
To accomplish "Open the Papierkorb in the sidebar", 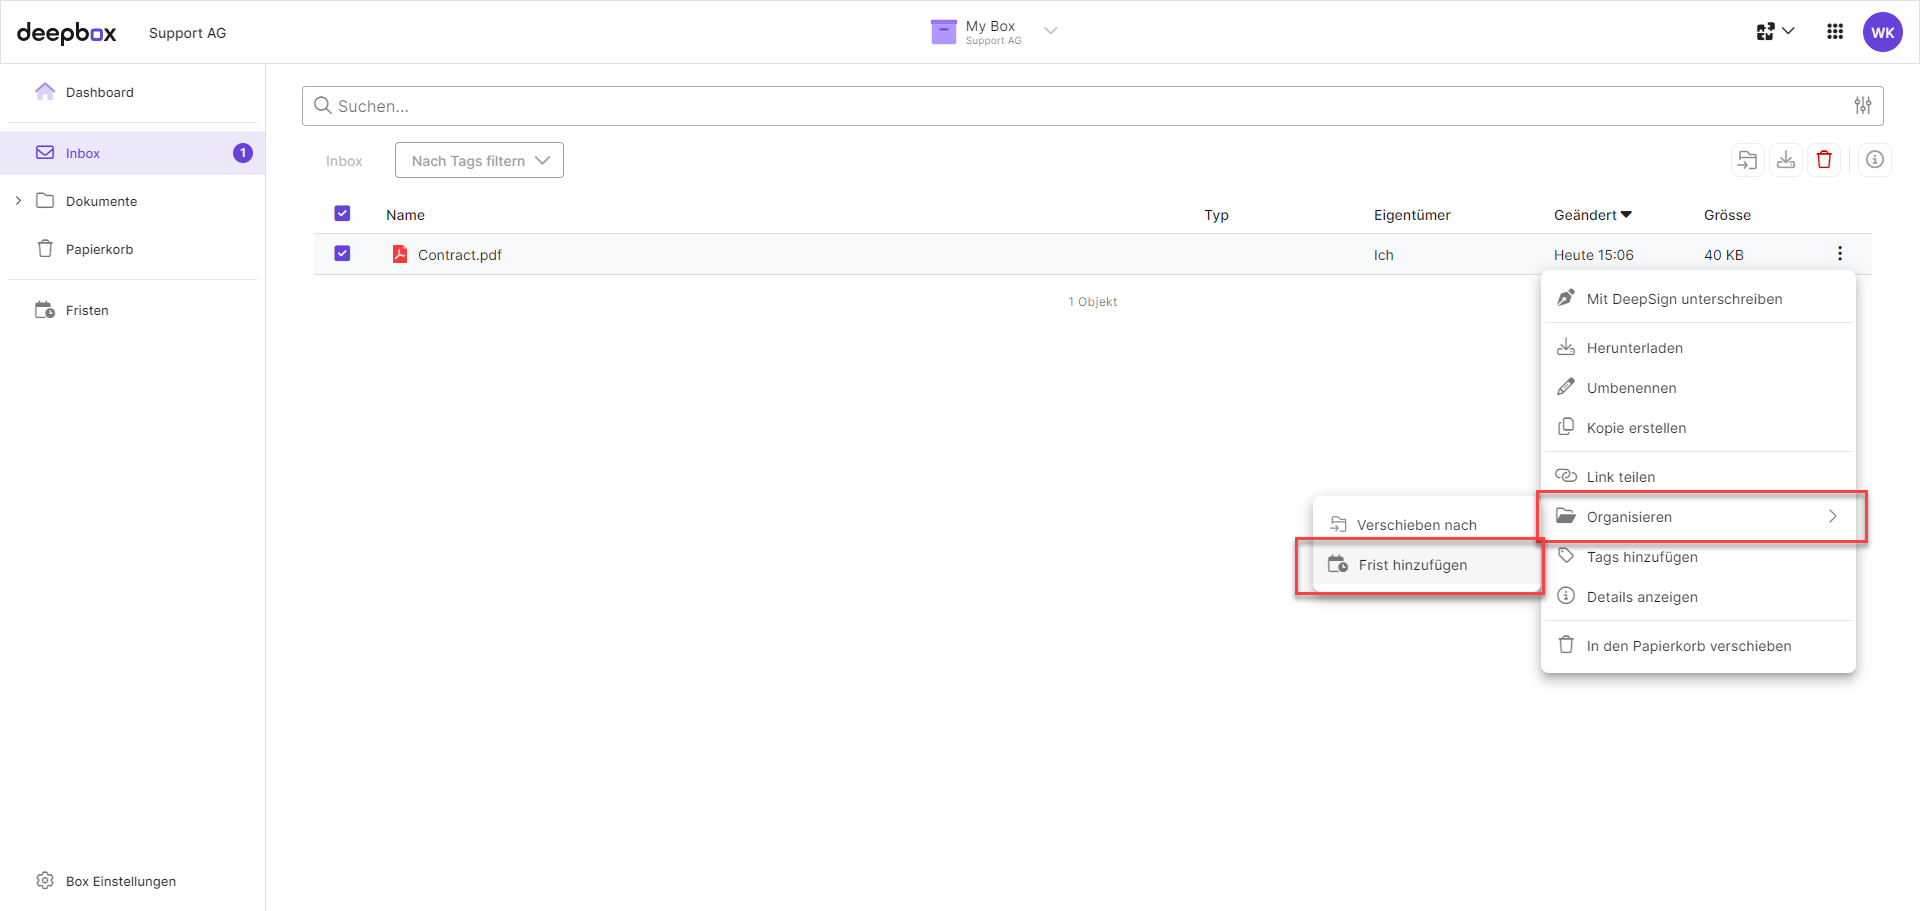I will 98,248.
